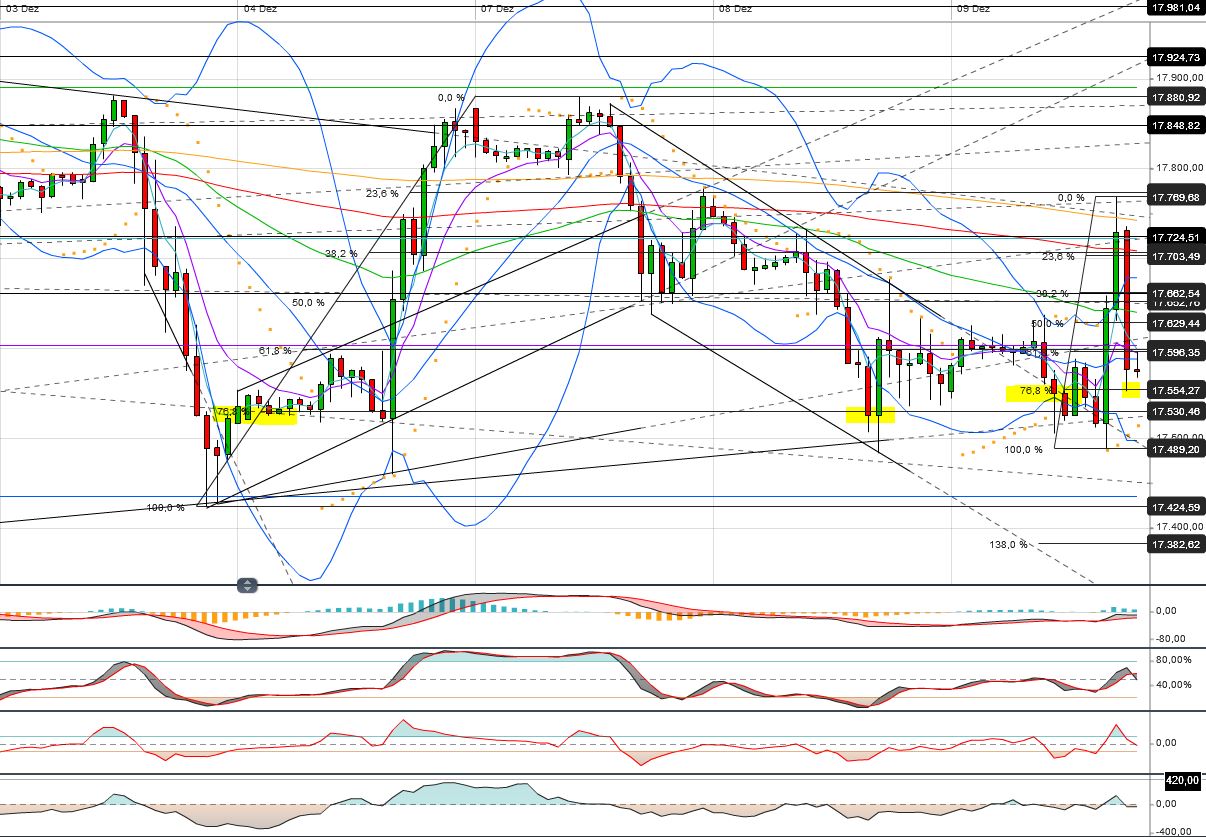The image size is (1206, 837).
Task: Click the 17.400,00 axis tick value
Action: 1178,526
